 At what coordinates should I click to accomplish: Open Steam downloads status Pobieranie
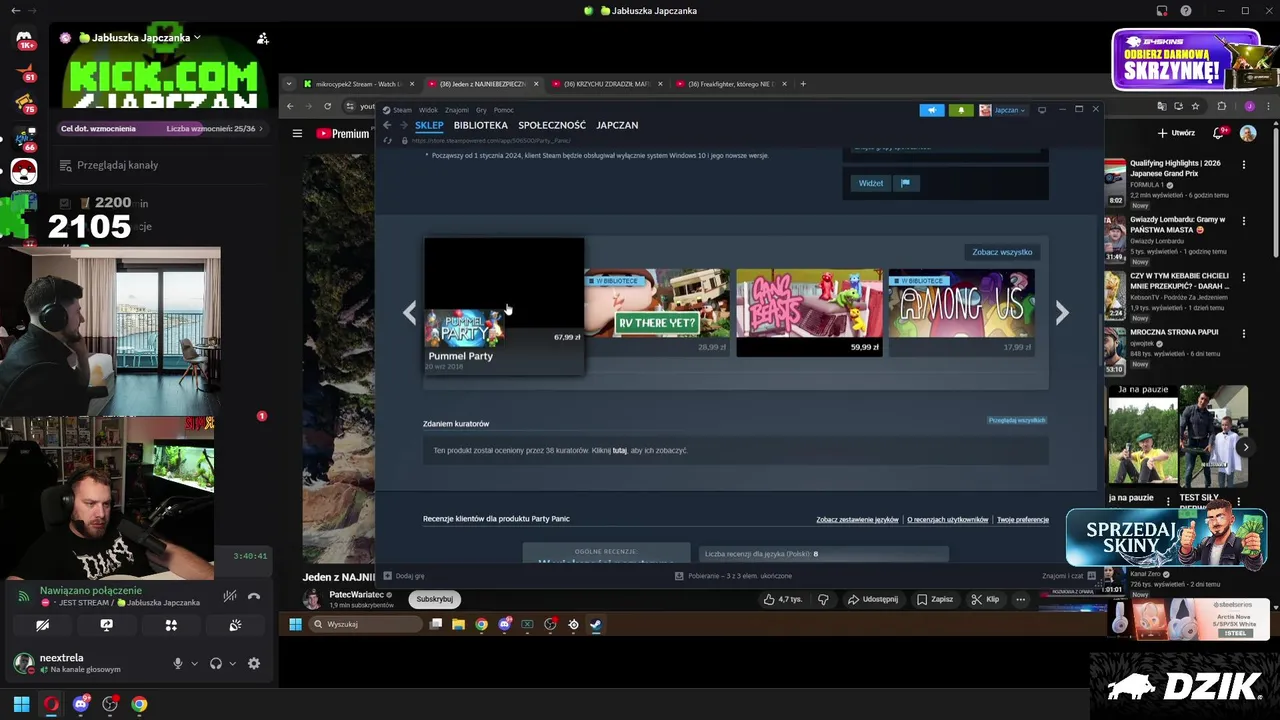click(x=734, y=576)
